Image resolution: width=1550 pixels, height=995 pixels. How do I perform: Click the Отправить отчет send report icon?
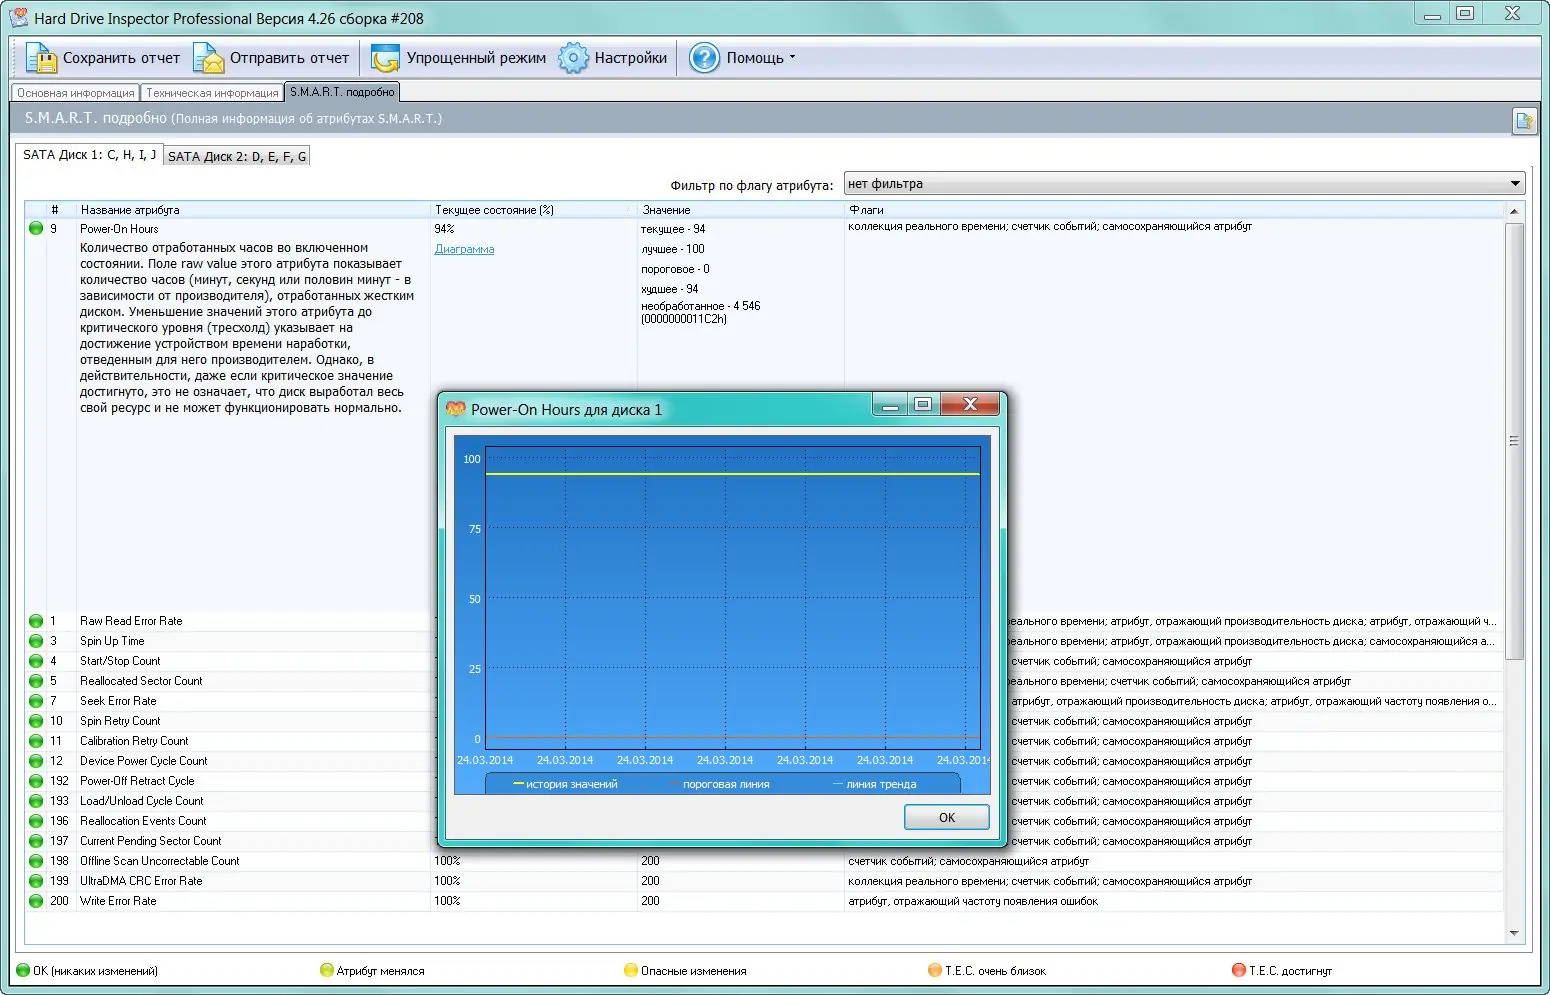tap(209, 57)
